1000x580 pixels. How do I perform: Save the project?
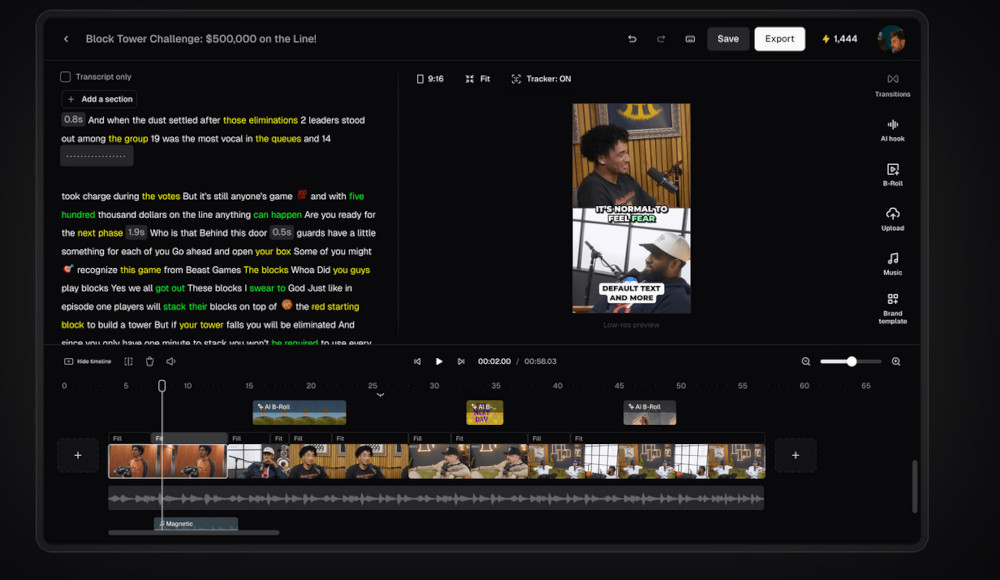point(728,39)
